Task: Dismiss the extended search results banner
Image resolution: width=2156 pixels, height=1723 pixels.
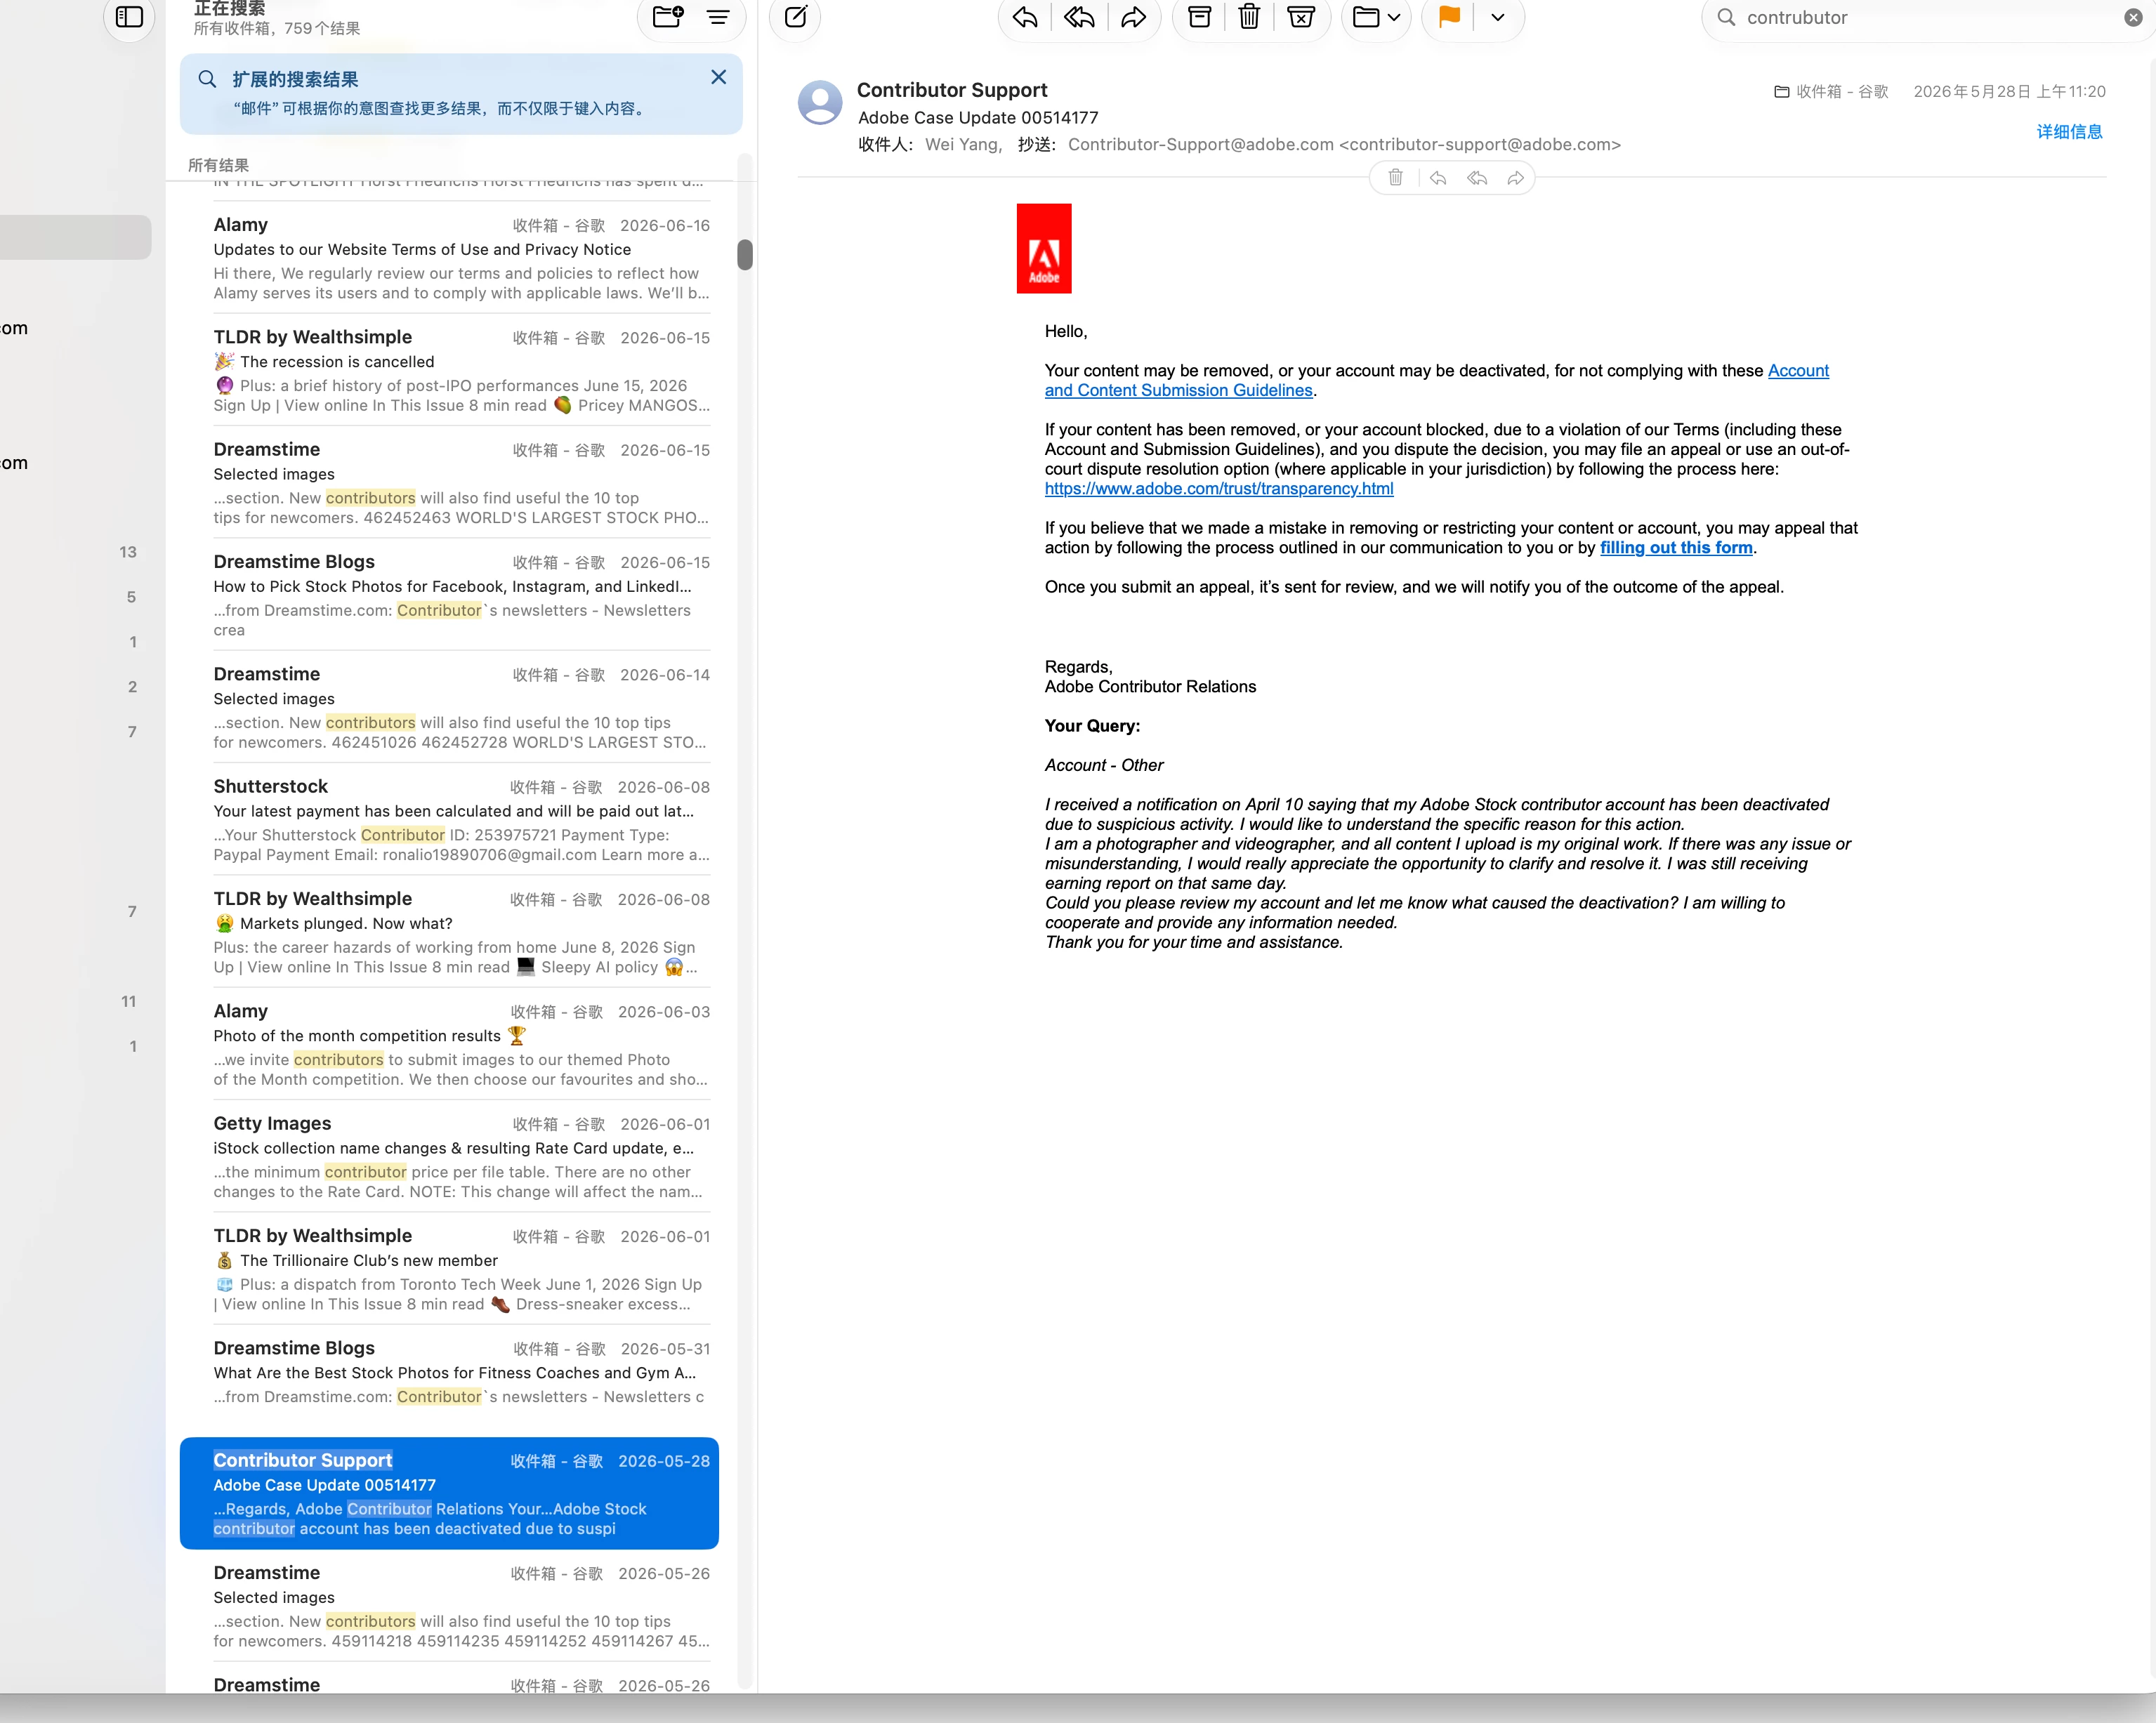Action: pyautogui.click(x=718, y=77)
